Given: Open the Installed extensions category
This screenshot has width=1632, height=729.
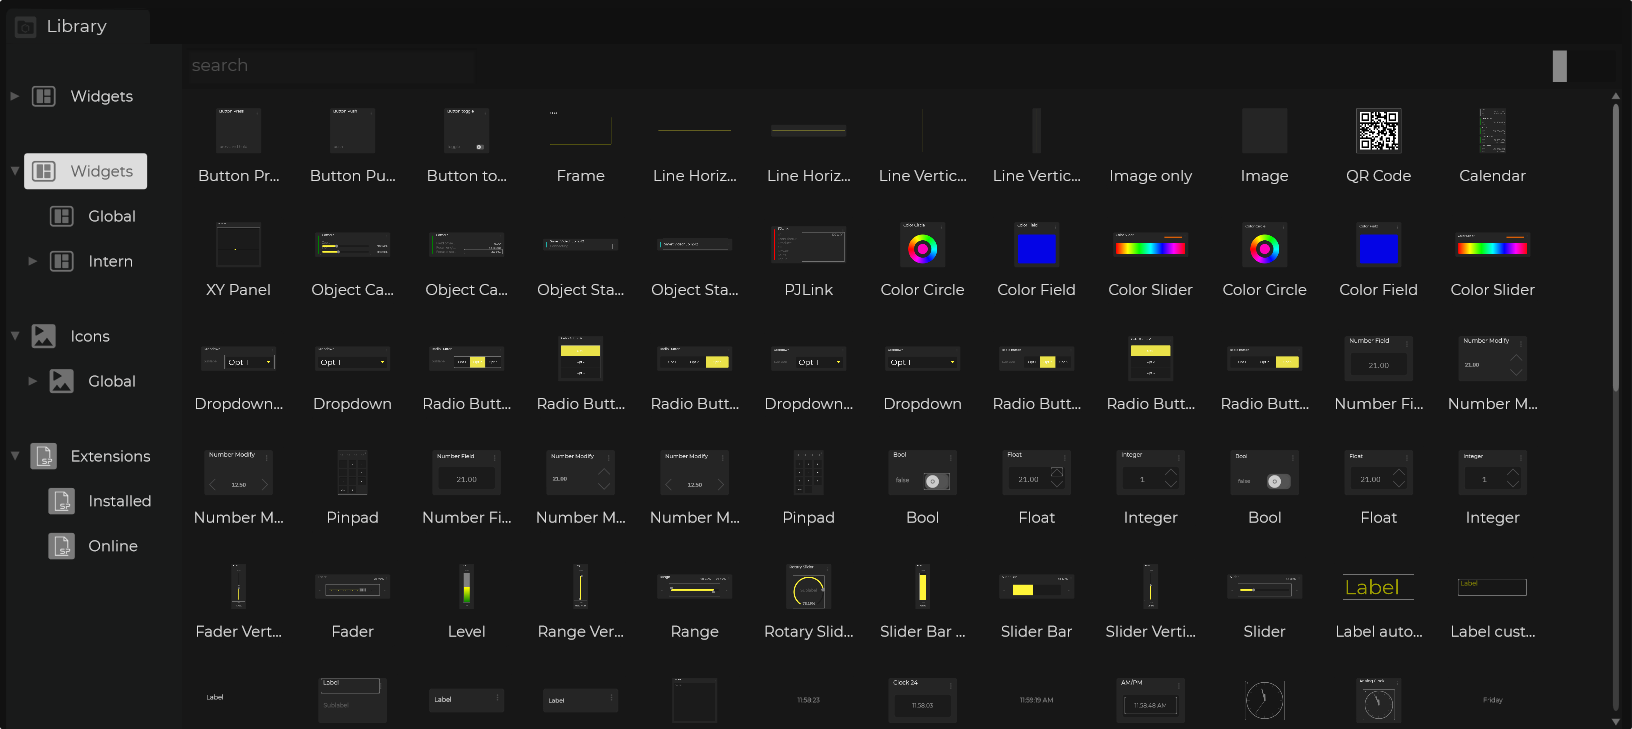Looking at the screenshot, I should (119, 501).
